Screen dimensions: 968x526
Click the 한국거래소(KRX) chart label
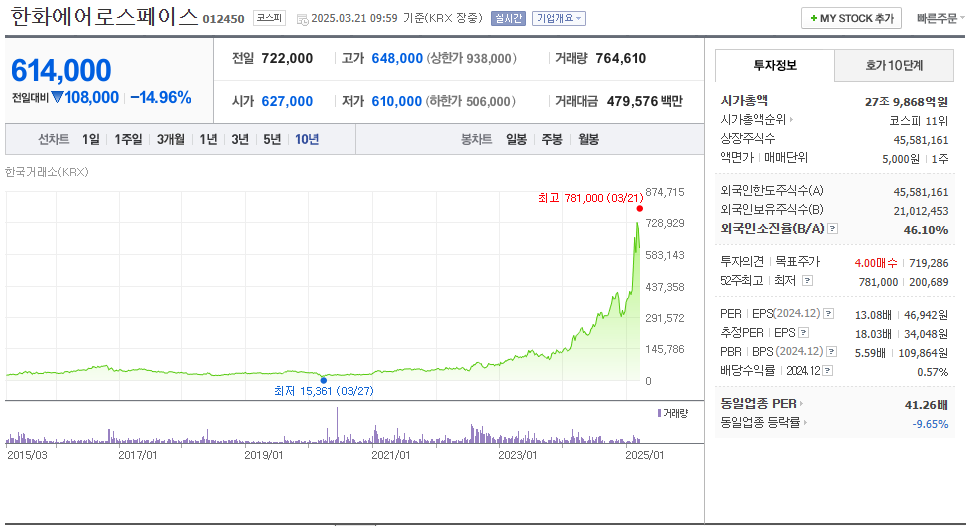46,172
